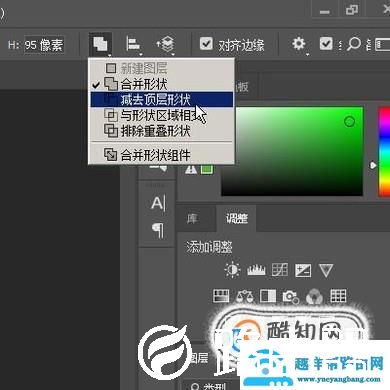Choose 新建图层 menu entry

point(162,68)
